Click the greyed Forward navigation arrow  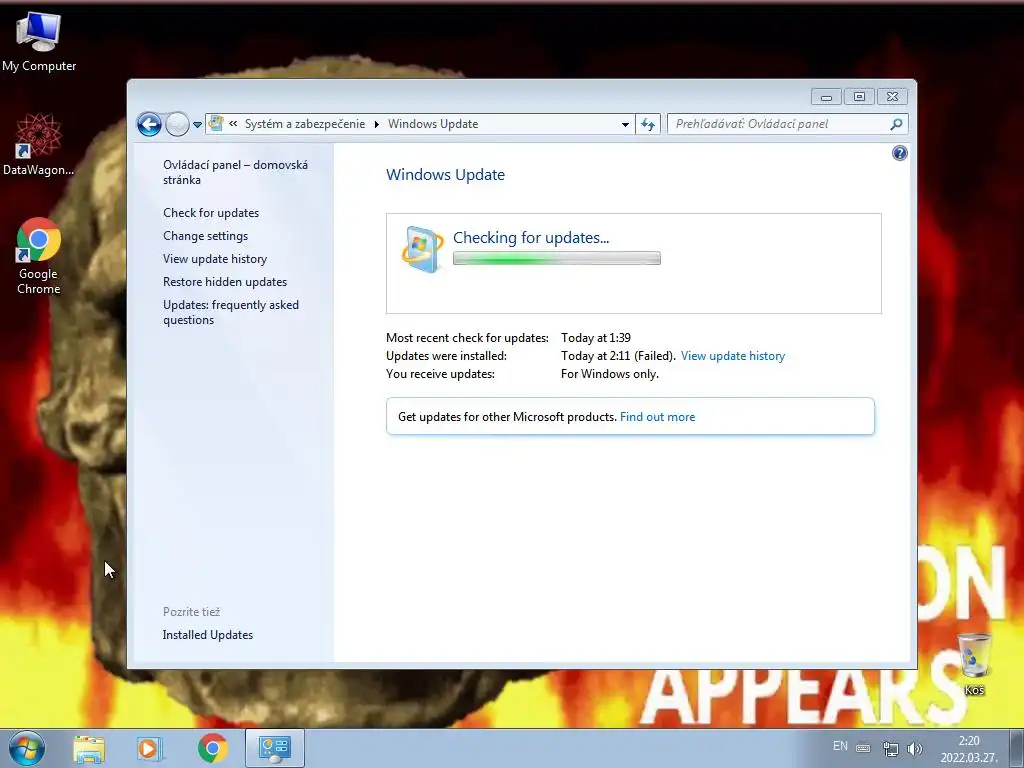(x=177, y=124)
